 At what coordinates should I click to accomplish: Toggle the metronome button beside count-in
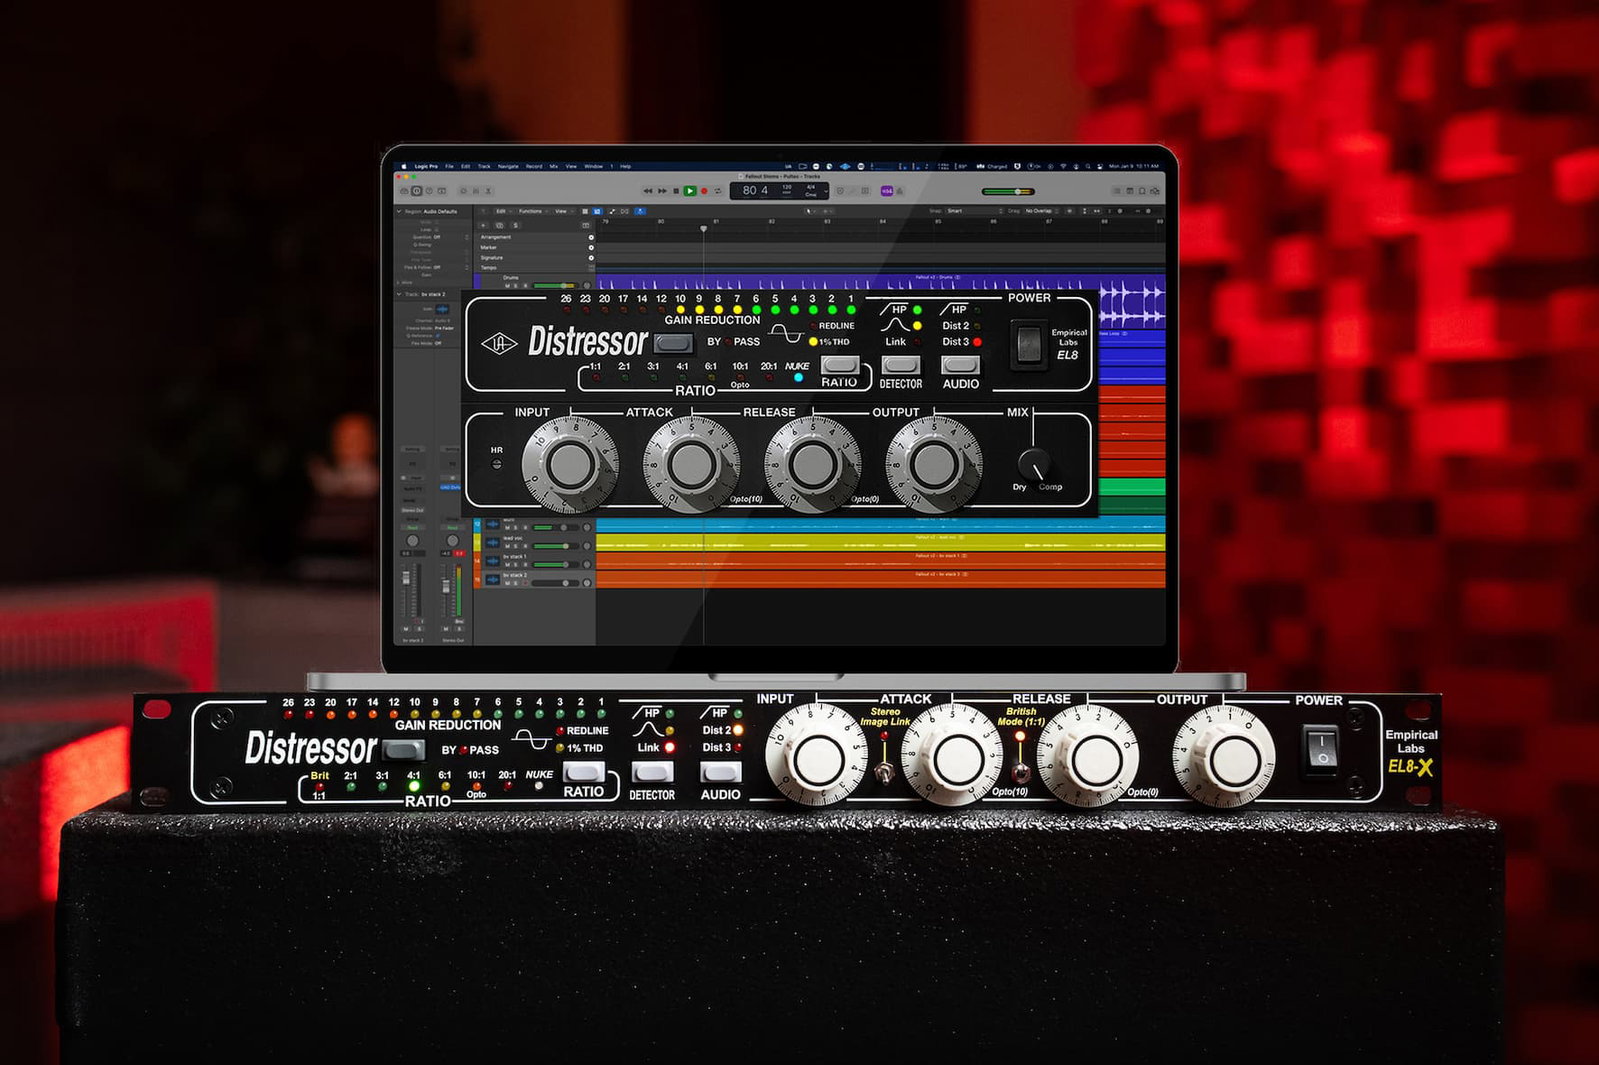click(x=900, y=191)
